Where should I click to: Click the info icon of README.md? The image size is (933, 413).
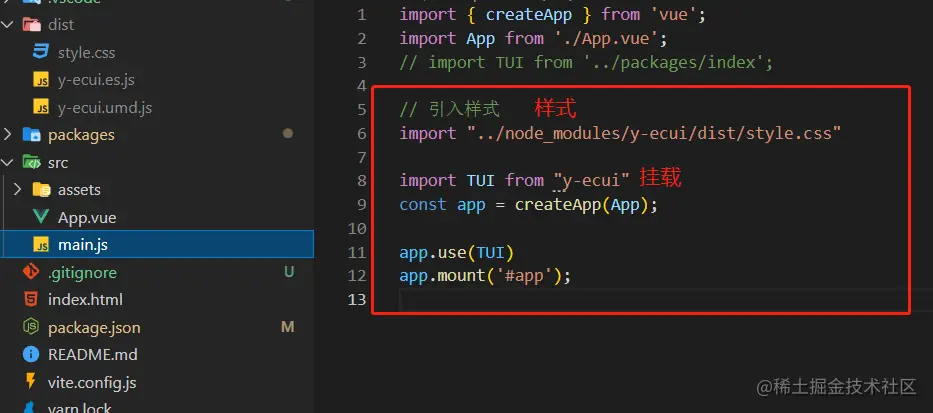(31, 355)
